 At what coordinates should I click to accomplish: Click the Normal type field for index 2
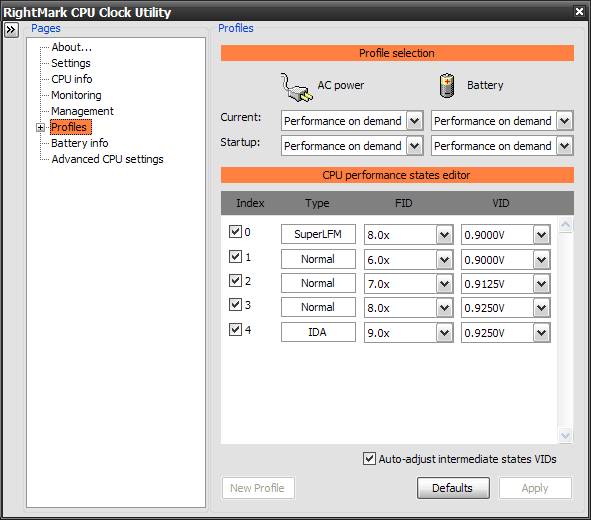[318, 283]
